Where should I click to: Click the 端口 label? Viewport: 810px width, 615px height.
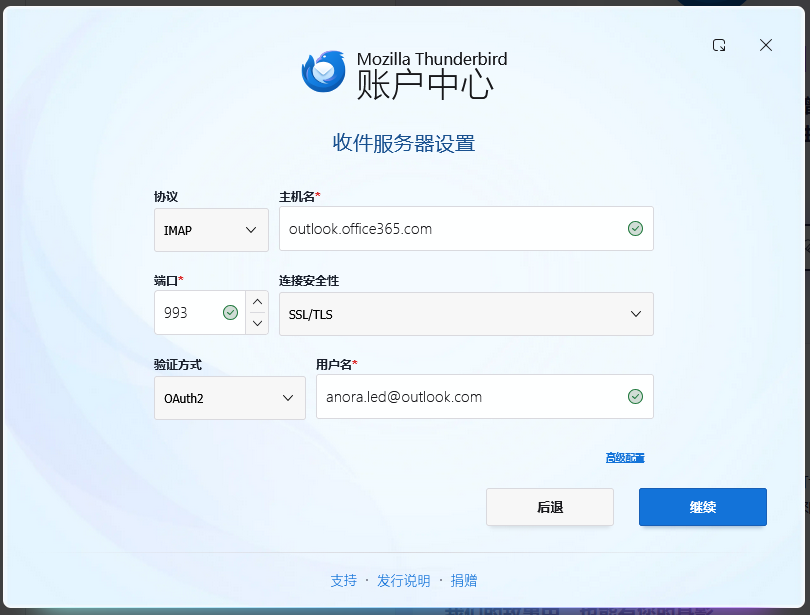166,281
